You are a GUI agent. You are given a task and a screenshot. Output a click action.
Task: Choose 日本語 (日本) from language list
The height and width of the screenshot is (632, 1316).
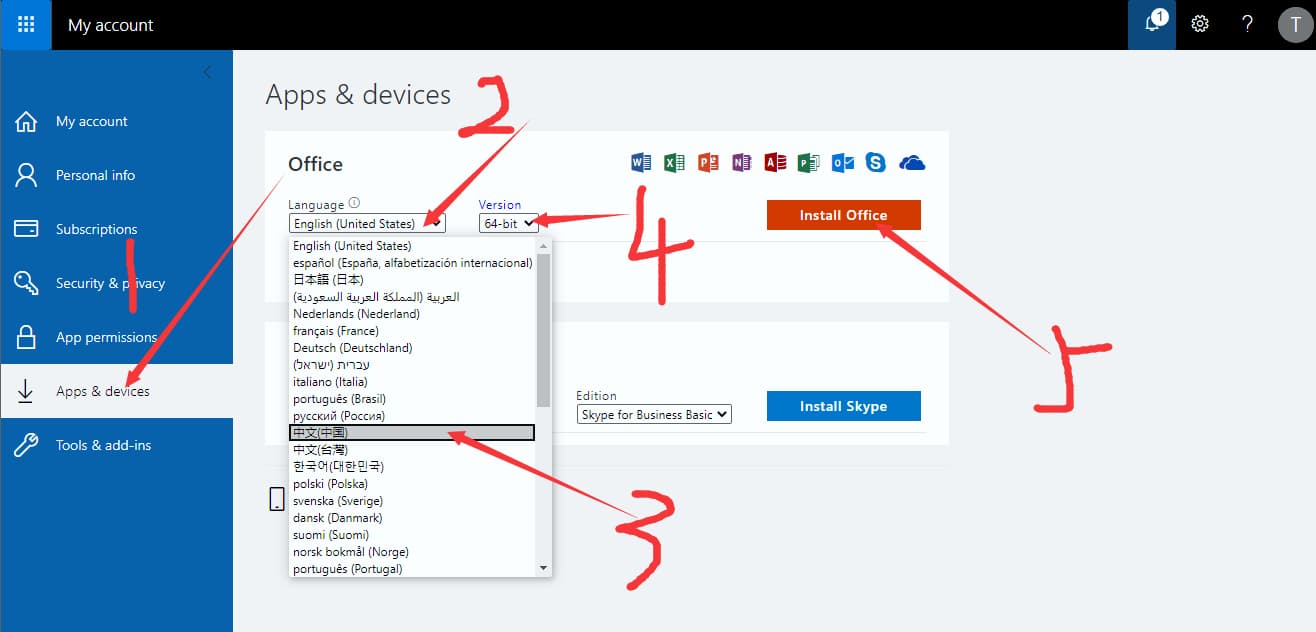(x=412, y=280)
